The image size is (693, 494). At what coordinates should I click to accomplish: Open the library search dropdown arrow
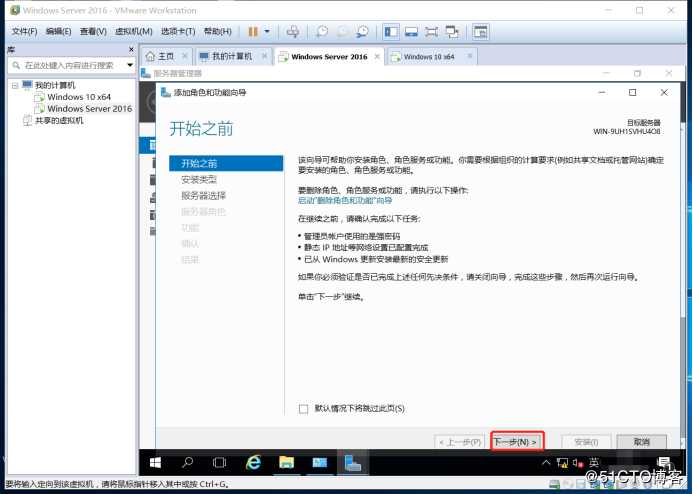[130, 65]
